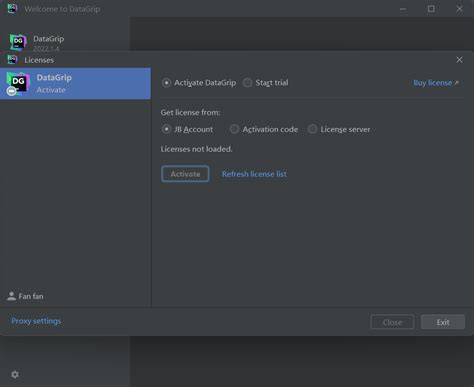Screen dimensions: 474x387
Task: Open Proxy settings
Action: 36,321
